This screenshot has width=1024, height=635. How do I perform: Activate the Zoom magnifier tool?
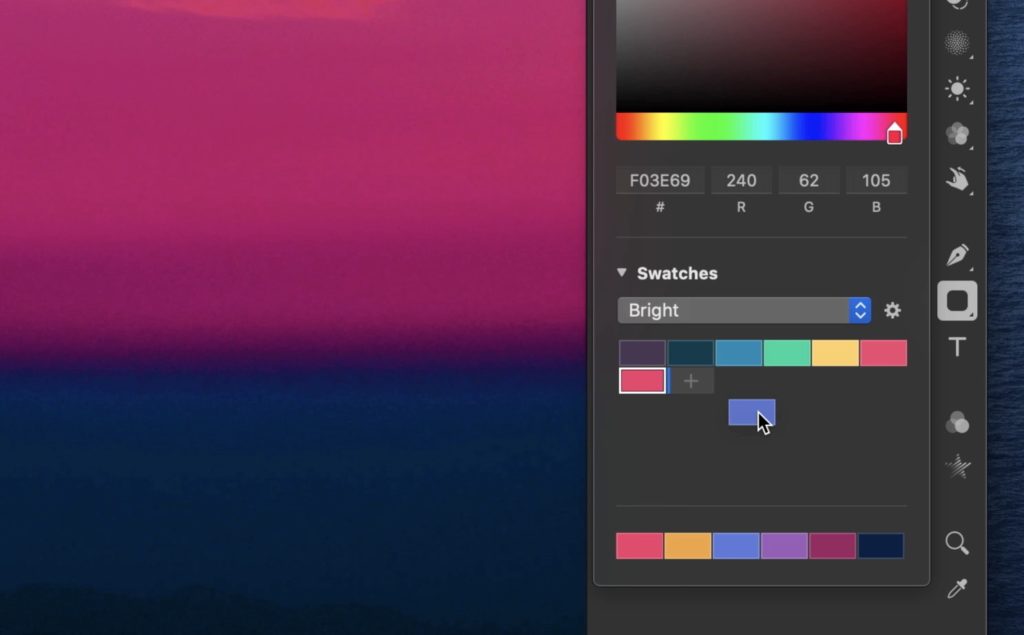(x=957, y=543)
